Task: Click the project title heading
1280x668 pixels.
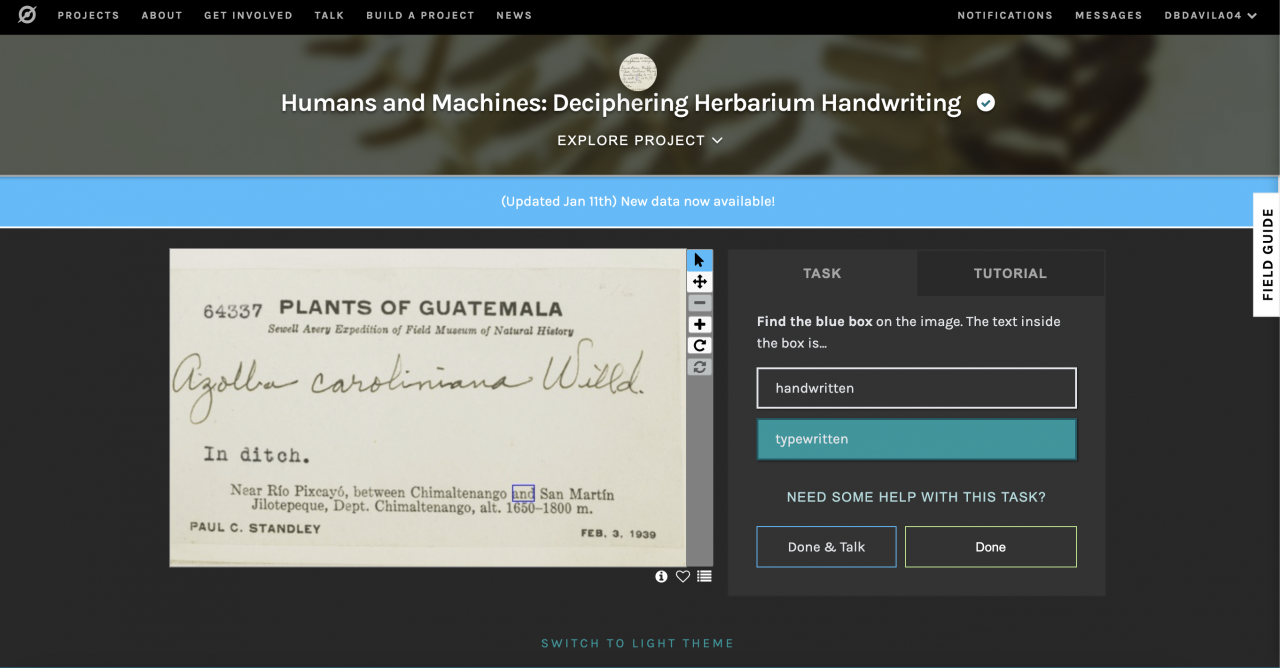Action: pos(621,102)
